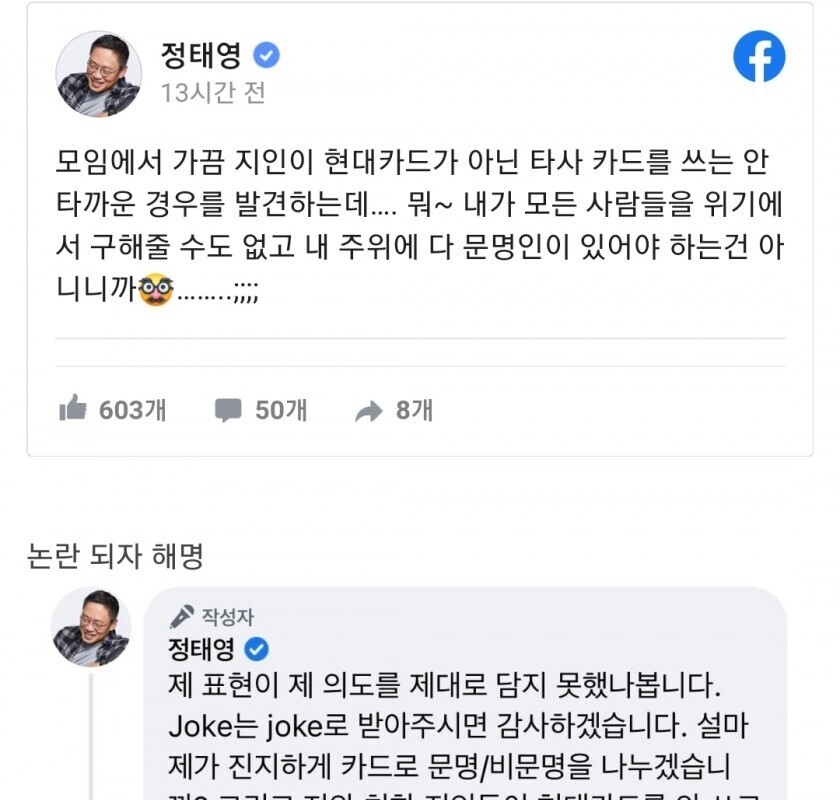Click the verified badge in post header

(x=266, y=55)
